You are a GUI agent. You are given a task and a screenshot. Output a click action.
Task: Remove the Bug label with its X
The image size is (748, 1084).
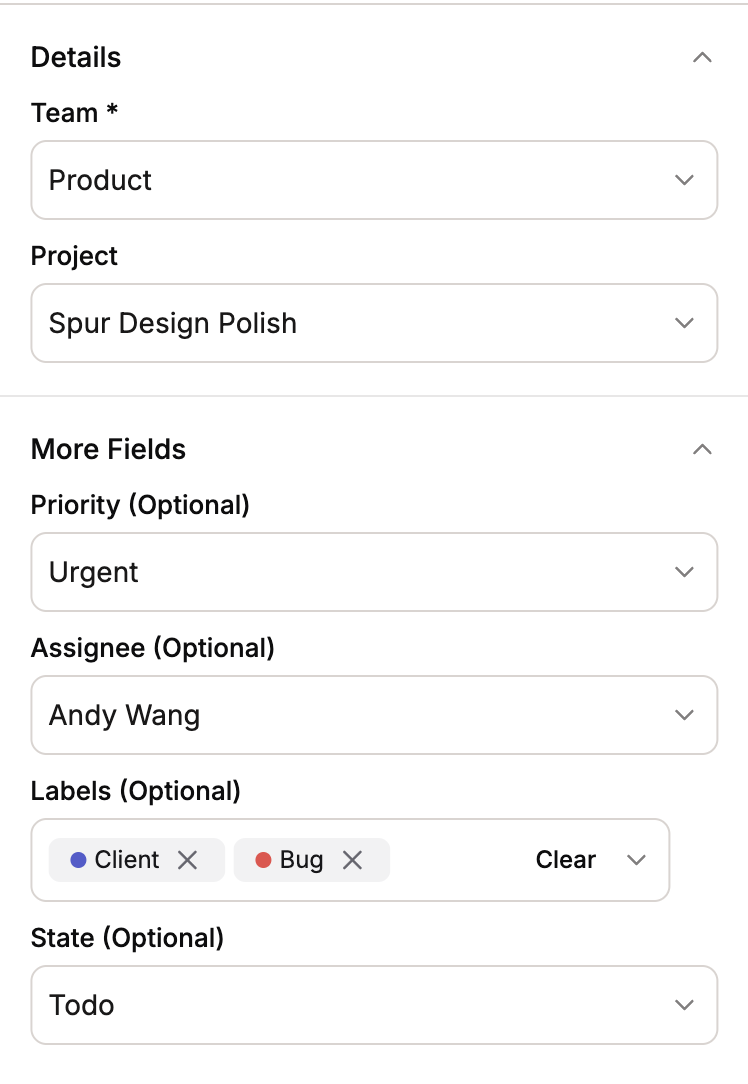click(352, 860)
